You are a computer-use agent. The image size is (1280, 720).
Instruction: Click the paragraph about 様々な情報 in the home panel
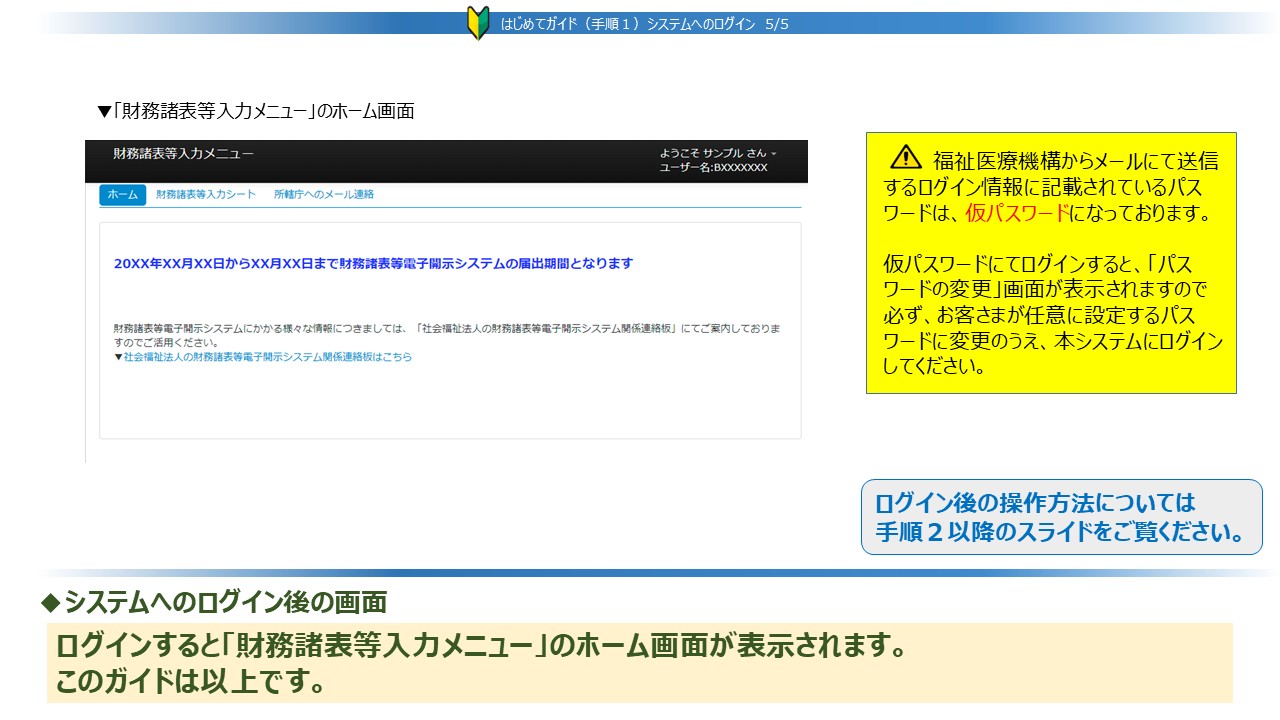point(446,335)
